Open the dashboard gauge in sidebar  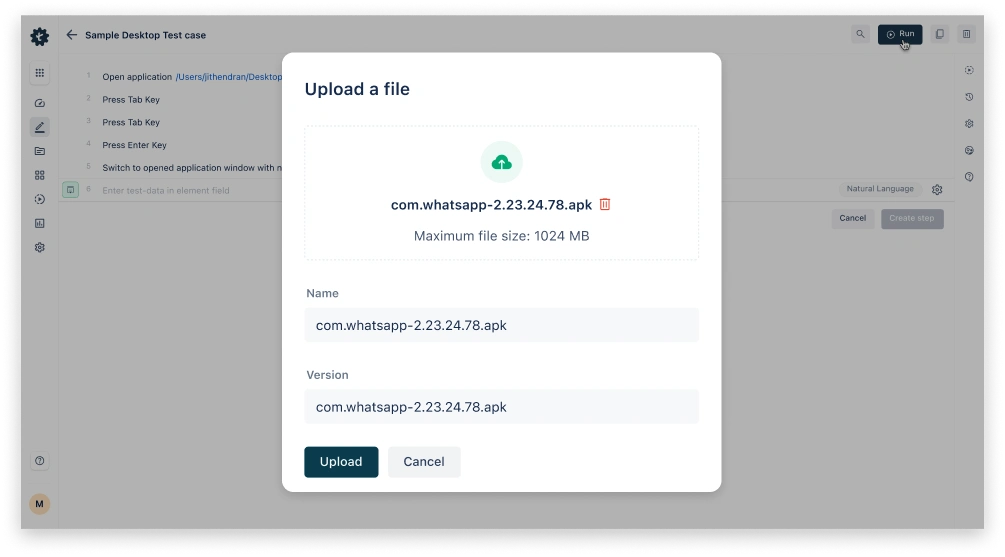coord(40,103)
